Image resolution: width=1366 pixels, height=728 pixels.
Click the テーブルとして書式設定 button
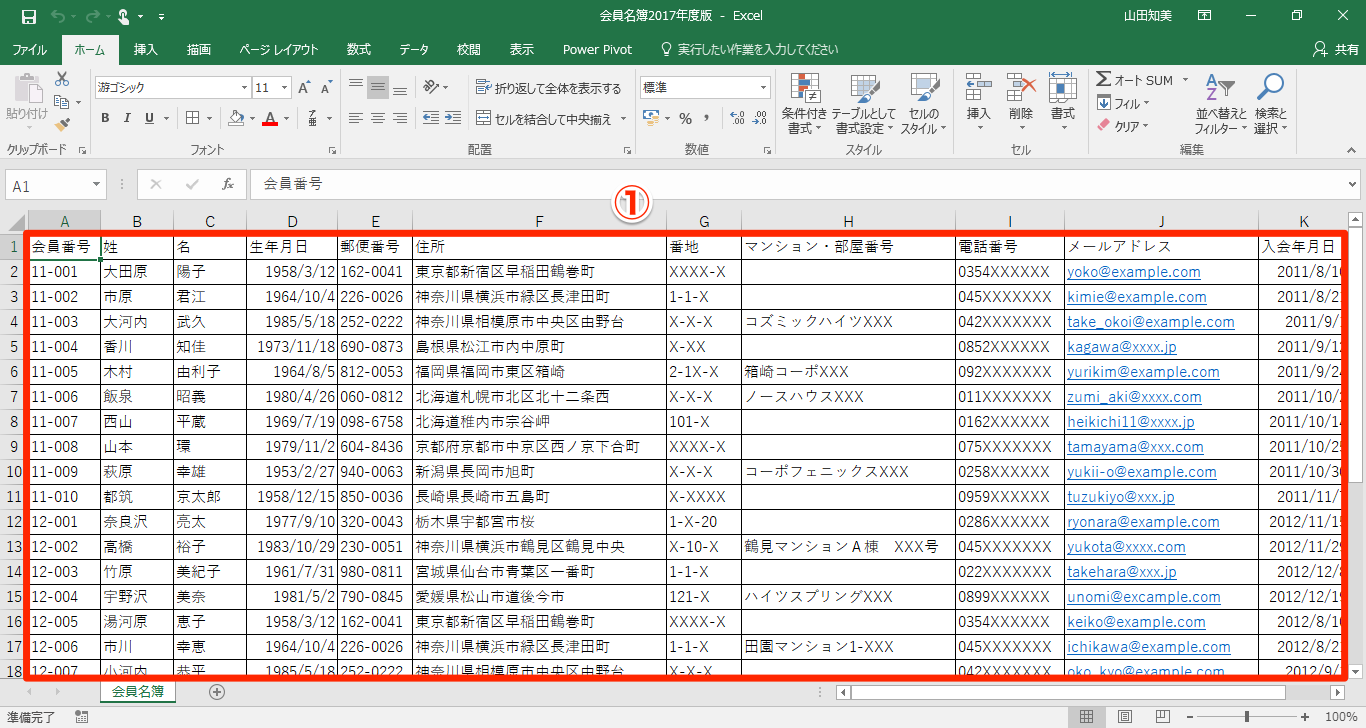pos(863,105)
